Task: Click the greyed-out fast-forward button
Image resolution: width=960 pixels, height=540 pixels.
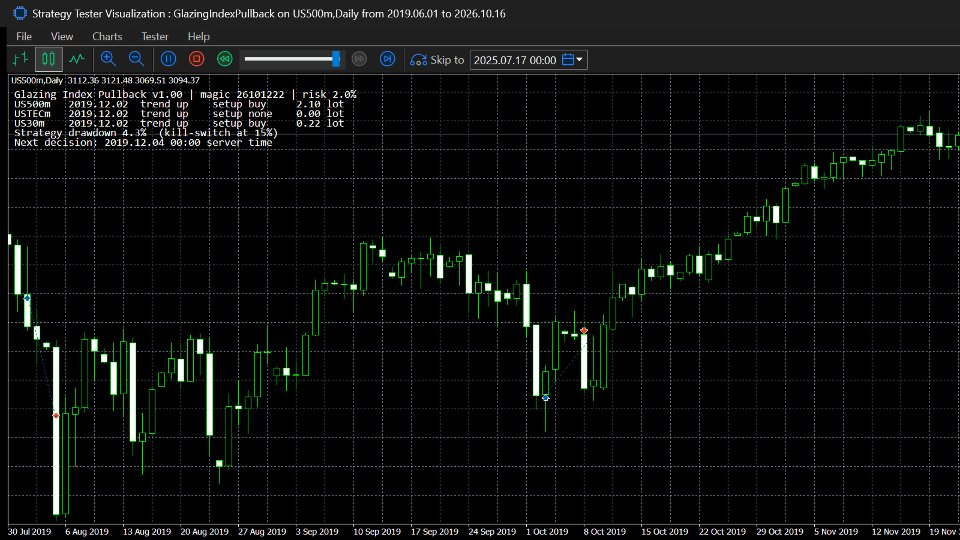Action: click(359, 59)
